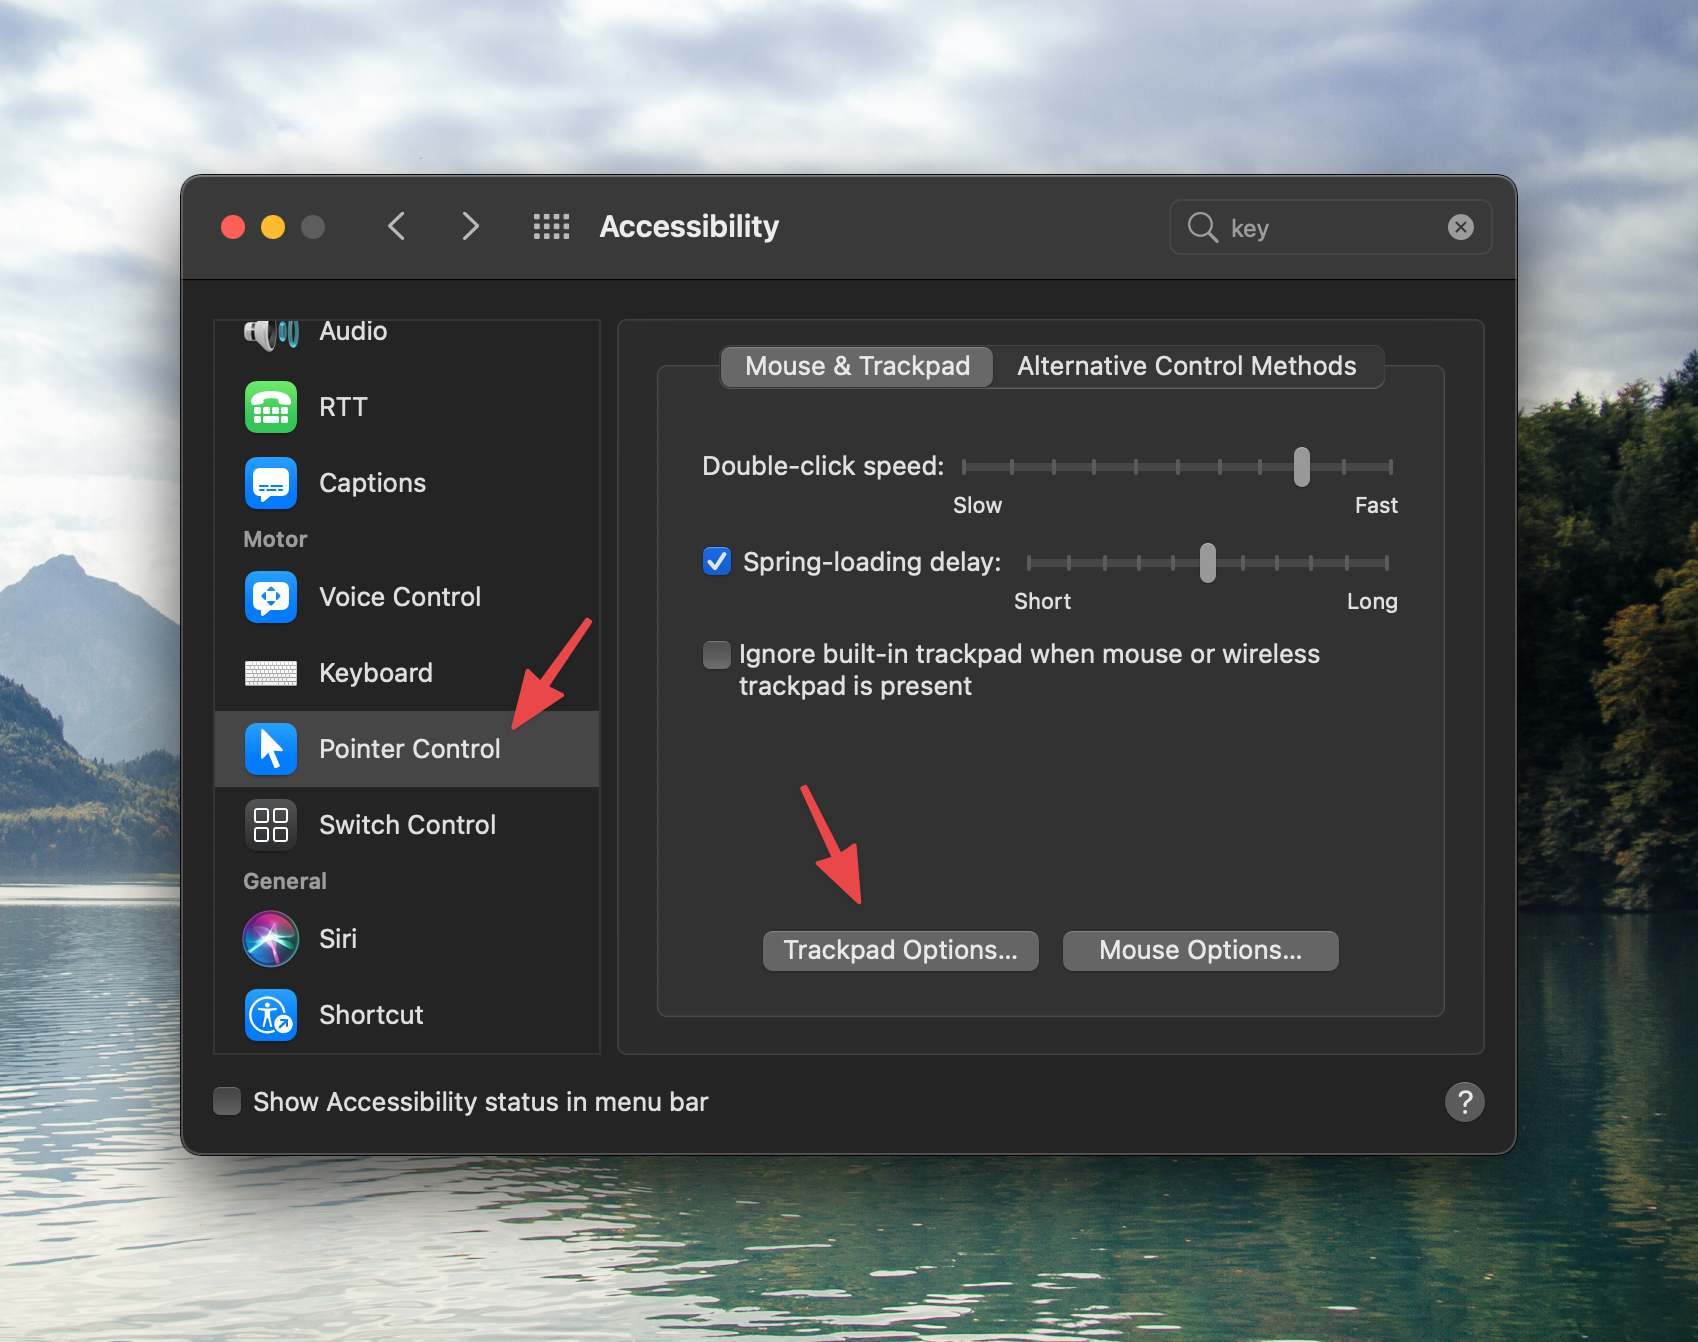Enable Ignore built-in trackpad checkbox
This screenshot has height=1342, width=1698.
point(717,655)
